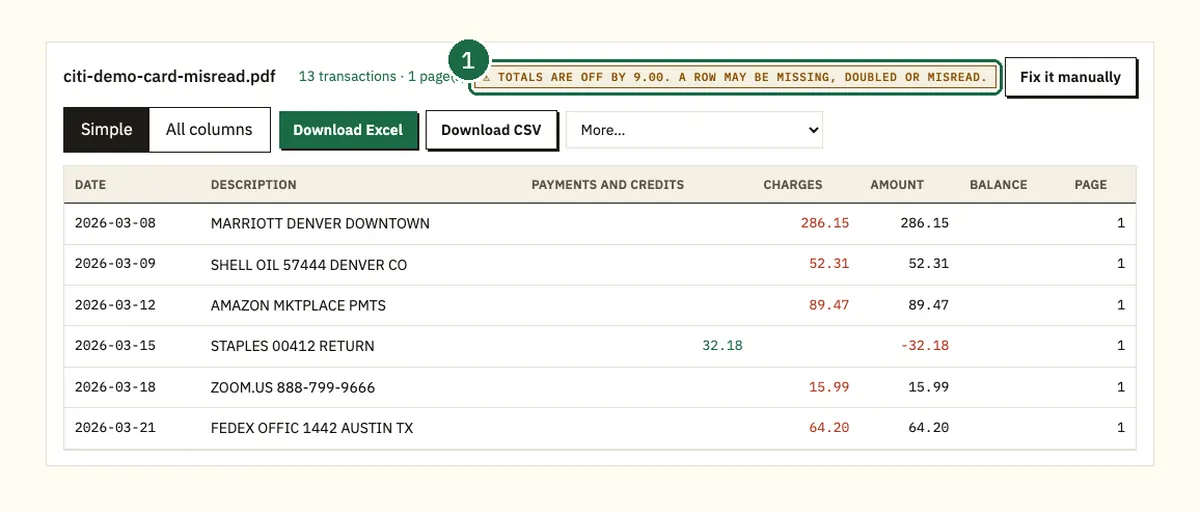Switch to All columns view
The image size is (1200, 512).
pos(209,130)
